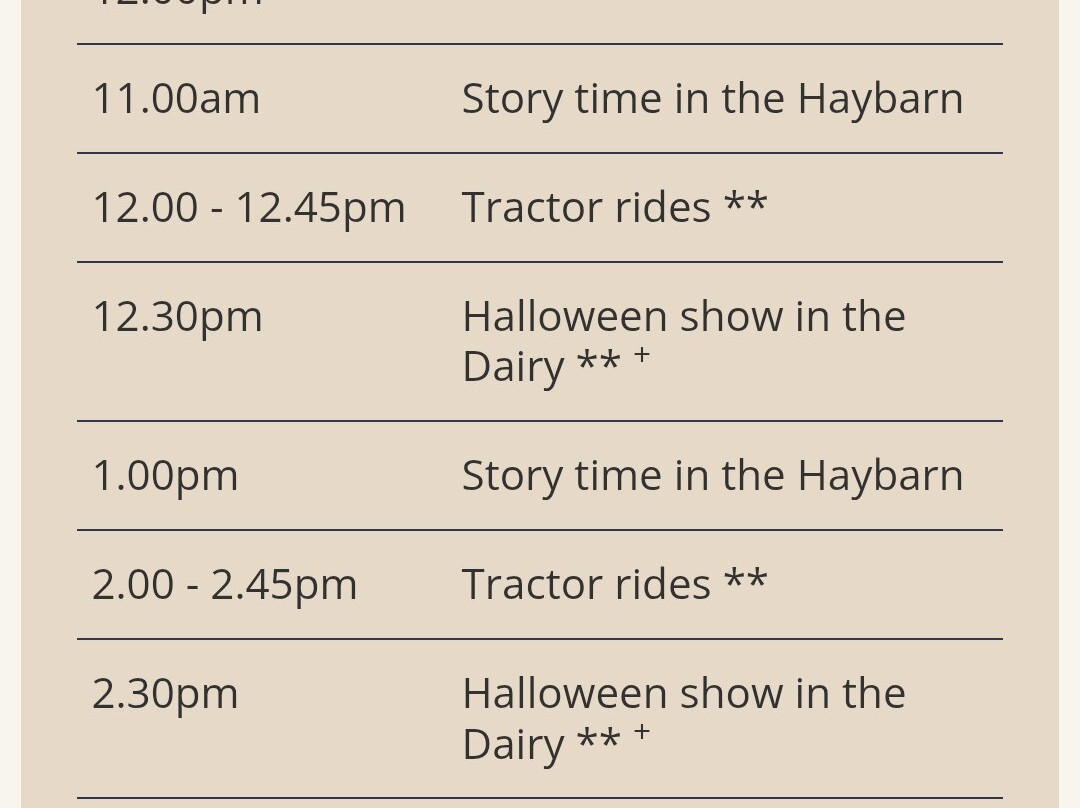Click the 2.00 - 2.45pm time slot
The image size is (1080, 808).
click(225, 585)
